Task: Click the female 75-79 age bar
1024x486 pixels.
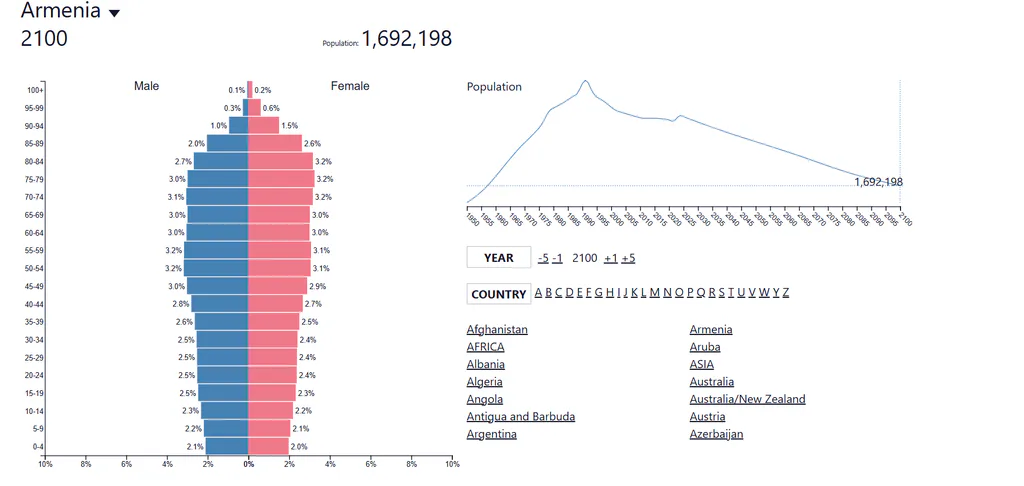Action: pos(281,178)
